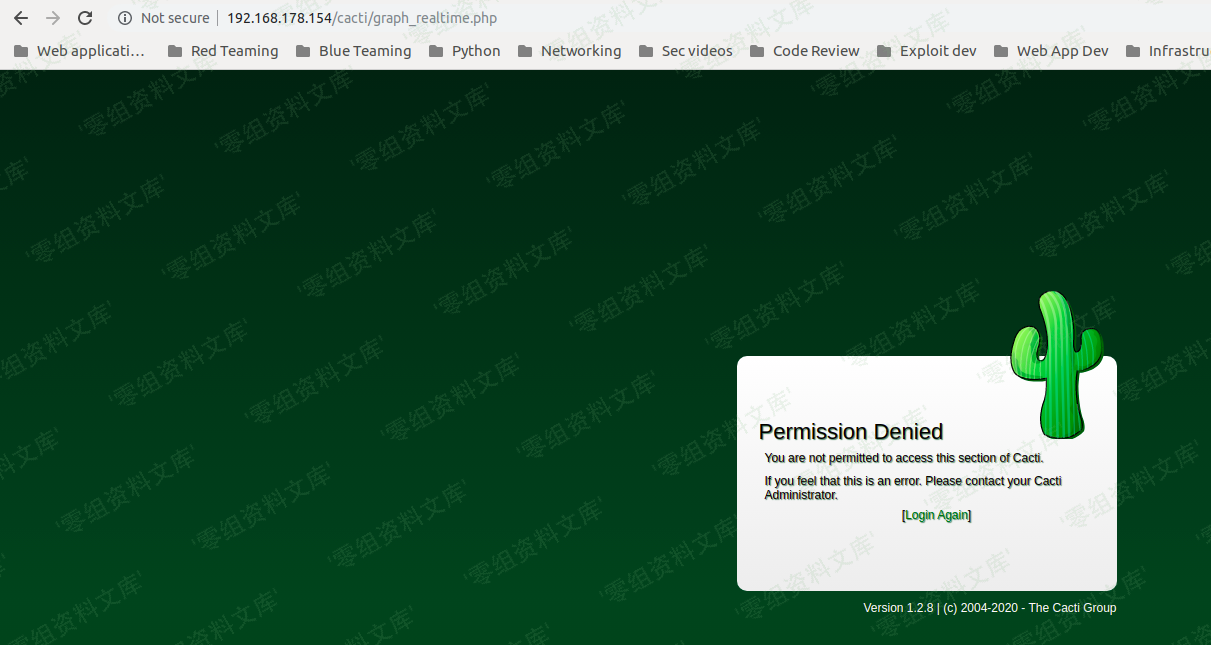1211x645 pixels.
Task: Click the Not secure label text
Action: pyautogui.click(x=175, y=18)
